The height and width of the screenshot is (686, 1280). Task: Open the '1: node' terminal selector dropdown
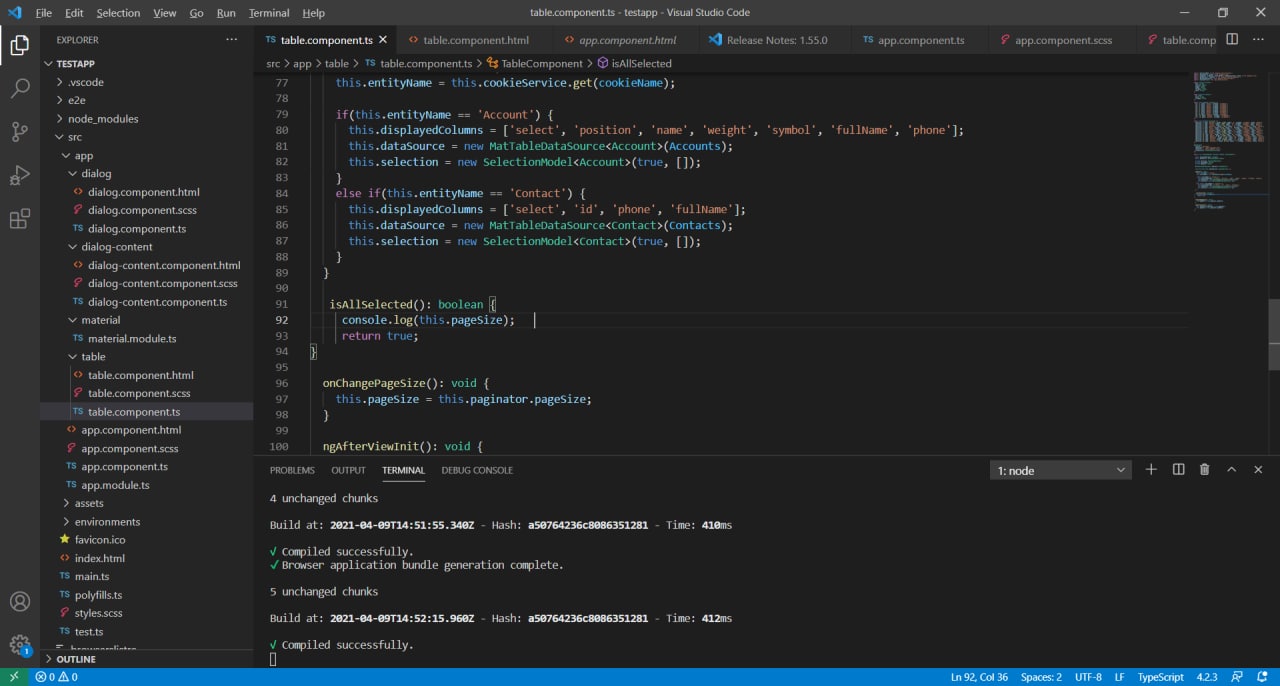coord(1060,470)
